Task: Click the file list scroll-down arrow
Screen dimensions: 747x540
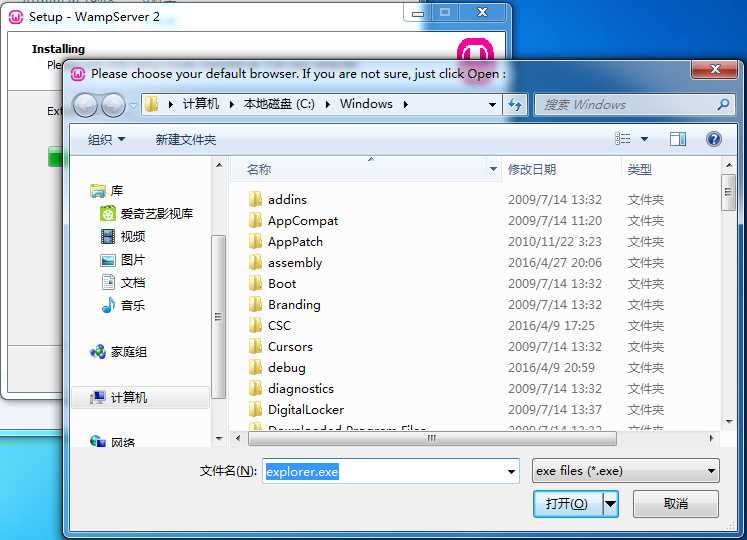Action: pos(728,421)
